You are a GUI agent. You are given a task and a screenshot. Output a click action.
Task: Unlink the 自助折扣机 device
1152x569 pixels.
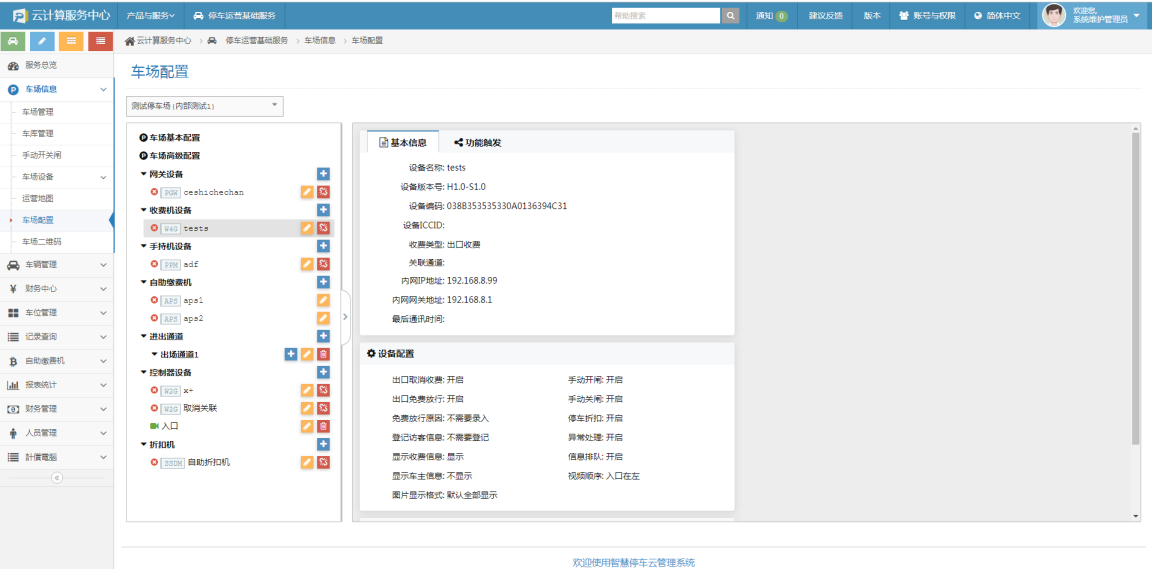323,462
